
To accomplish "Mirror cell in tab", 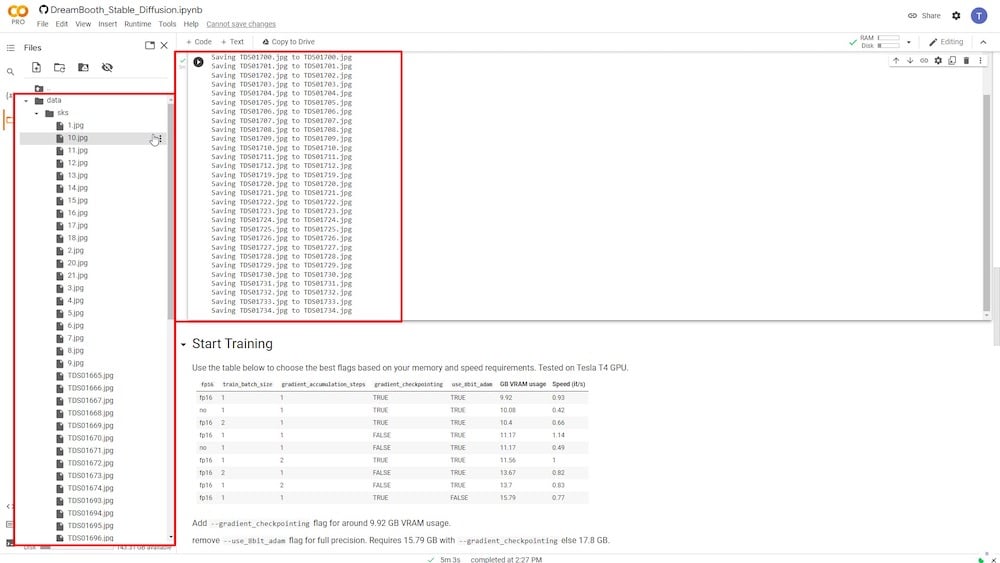I will [x=952, y=61].
